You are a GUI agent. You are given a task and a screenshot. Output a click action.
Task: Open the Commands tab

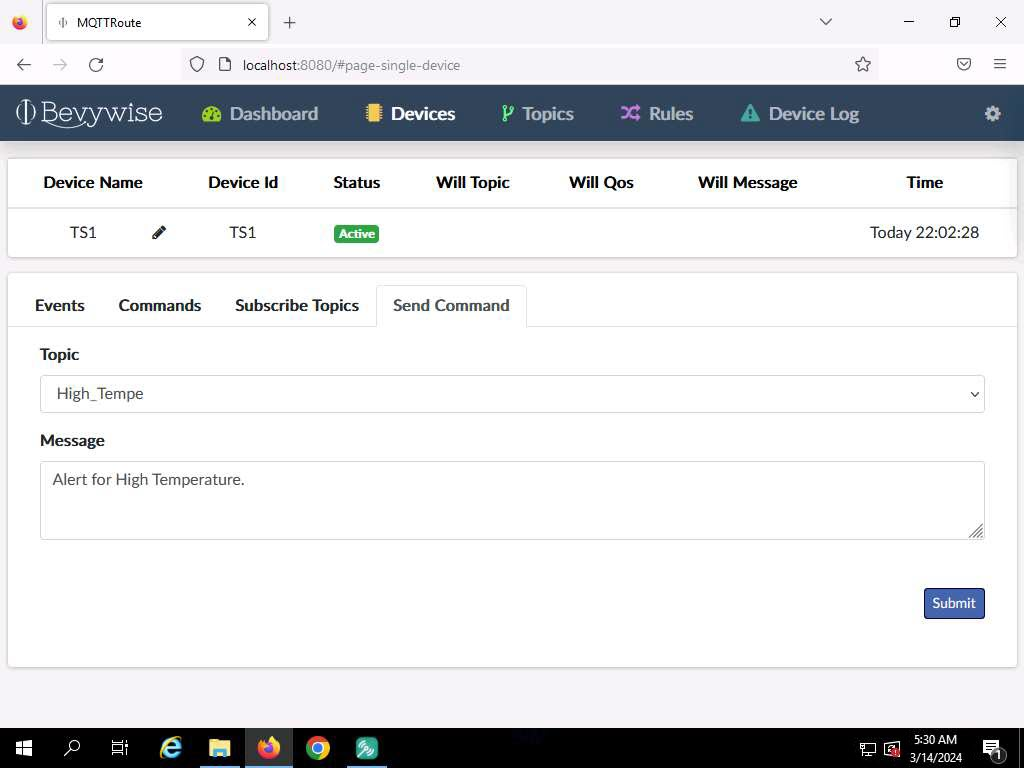pyautogui.click(x=160, y=306)
